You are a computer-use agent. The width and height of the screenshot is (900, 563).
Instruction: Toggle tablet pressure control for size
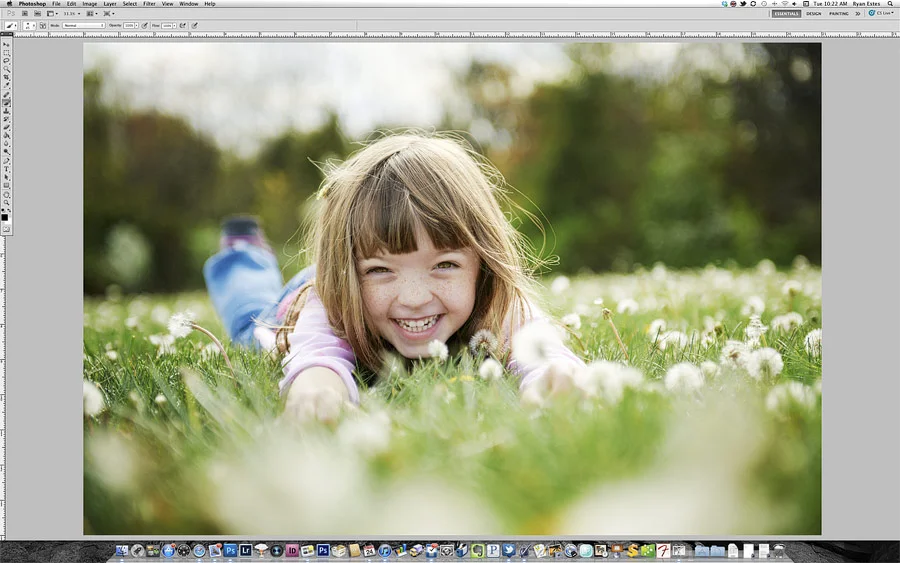[x=195, y=25]
